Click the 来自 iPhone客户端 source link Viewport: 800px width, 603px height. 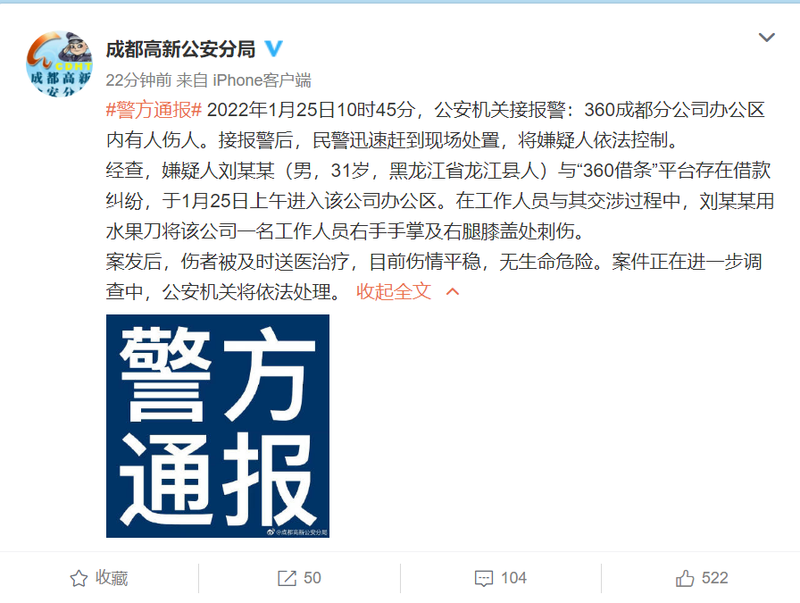[x=243, y=80]
